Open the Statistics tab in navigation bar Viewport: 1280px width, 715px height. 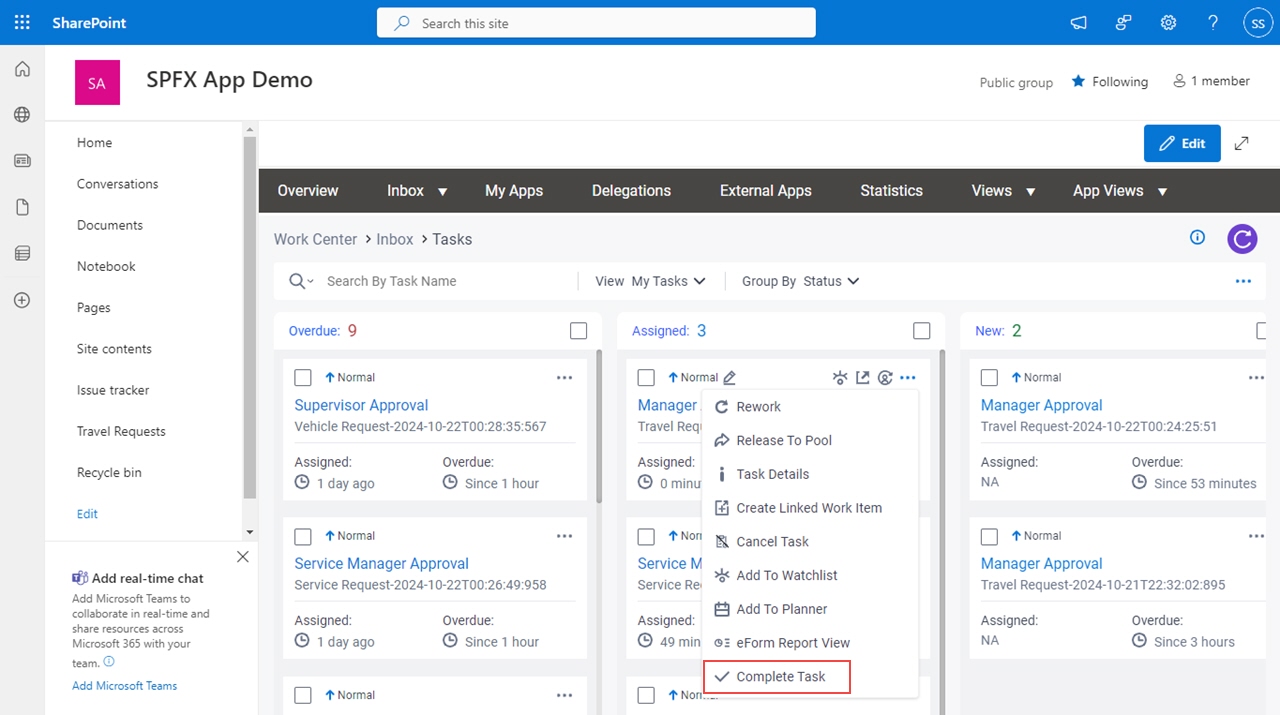point(891,191)
